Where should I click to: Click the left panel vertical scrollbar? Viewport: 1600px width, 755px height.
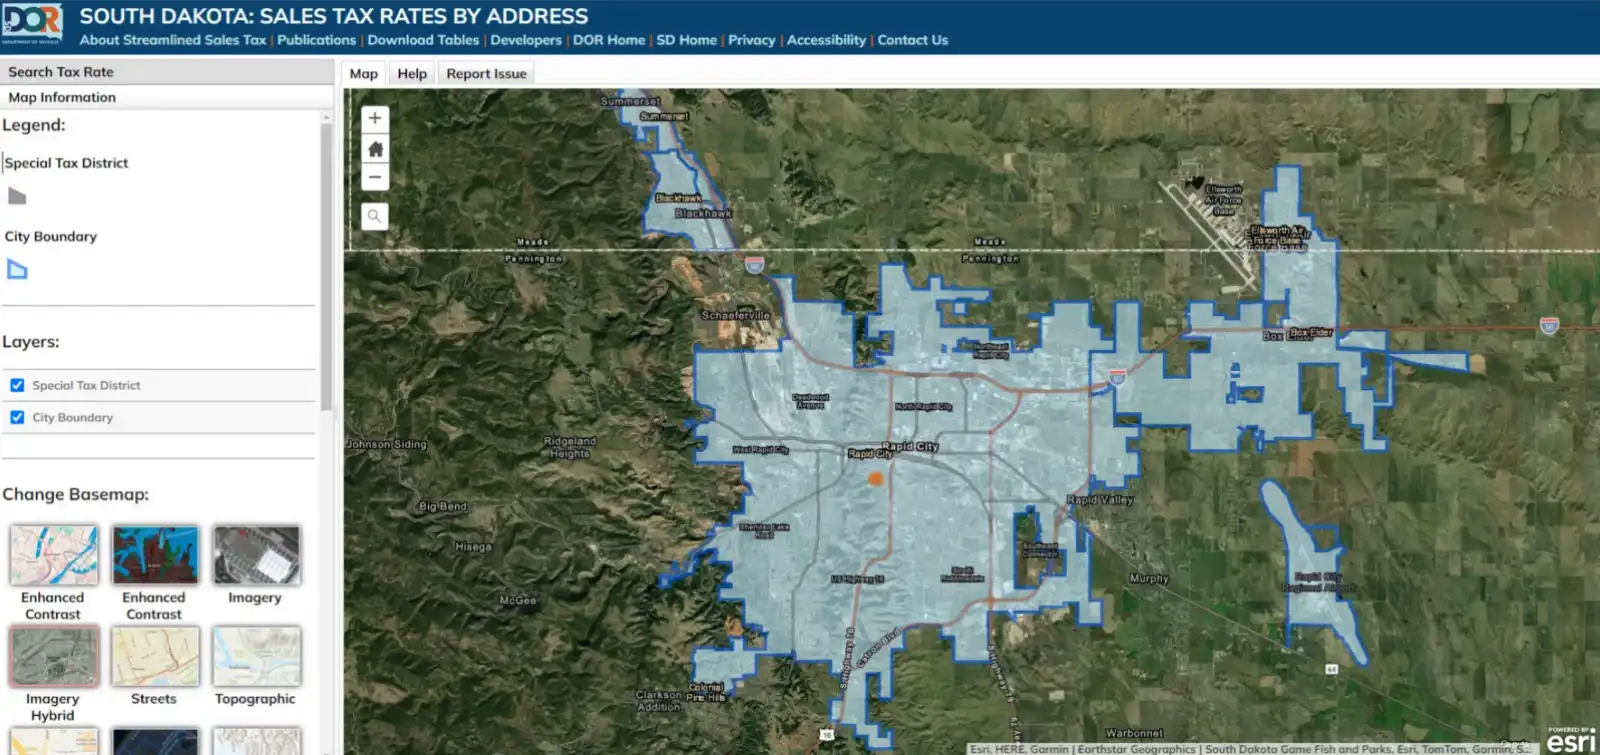click(326, 265)
